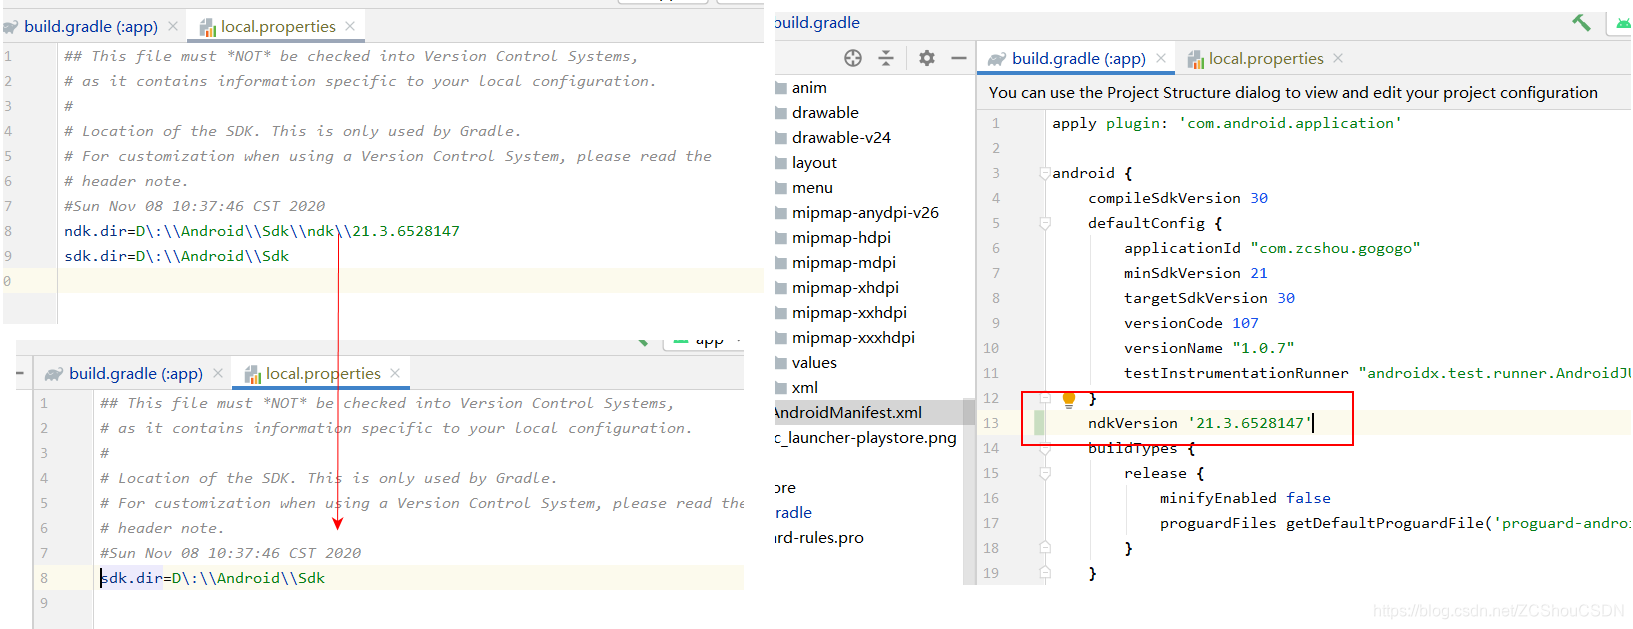Click versionName "1.0.7" line
The width and height of the screenshot is (1633, 629).
(1209, 348)
